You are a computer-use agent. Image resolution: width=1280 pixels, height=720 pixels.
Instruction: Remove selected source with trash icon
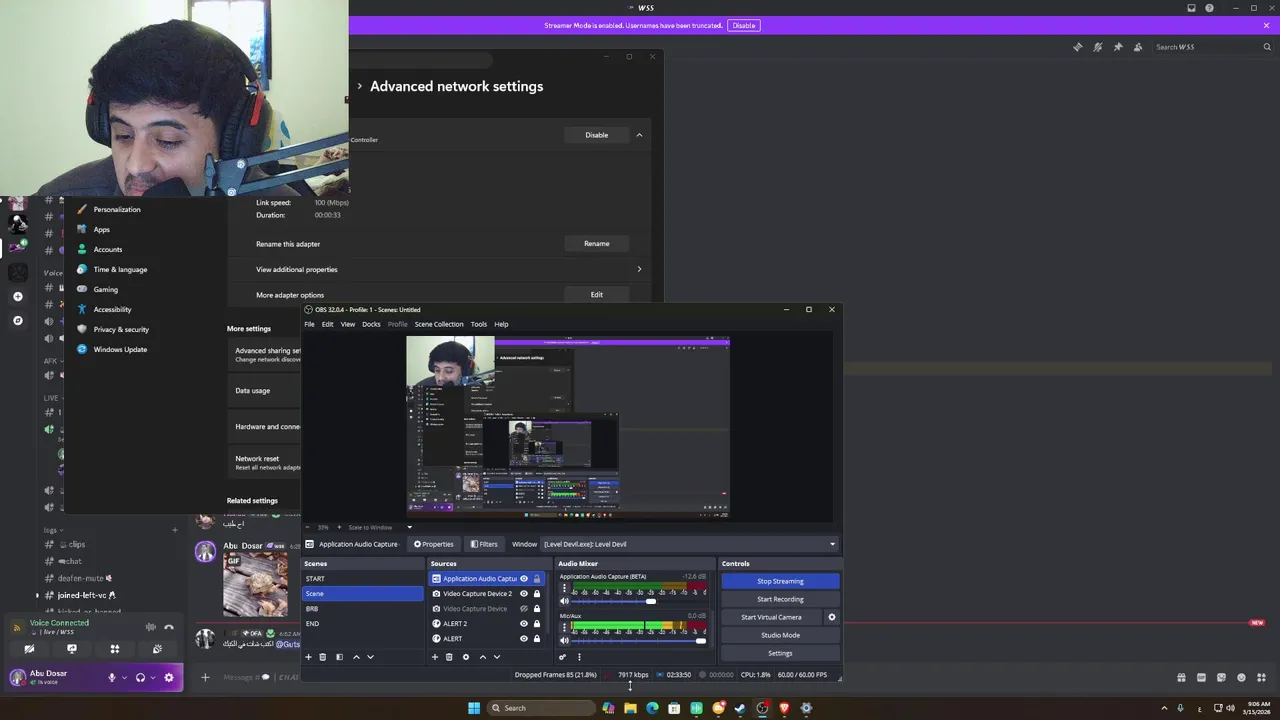[449, 657]
